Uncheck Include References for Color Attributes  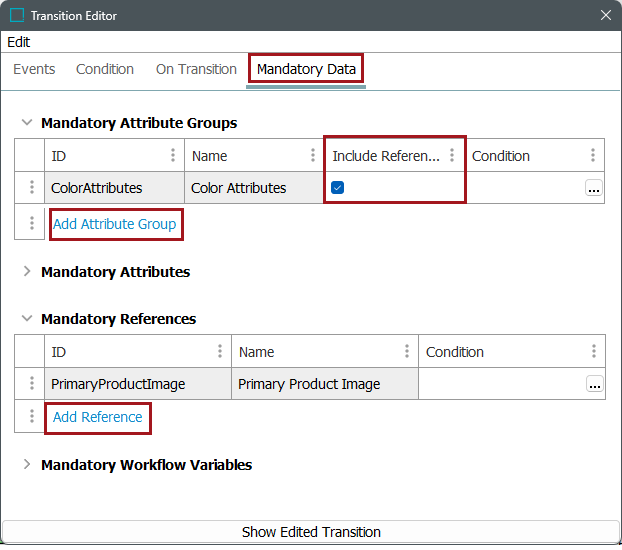(338, 188)
